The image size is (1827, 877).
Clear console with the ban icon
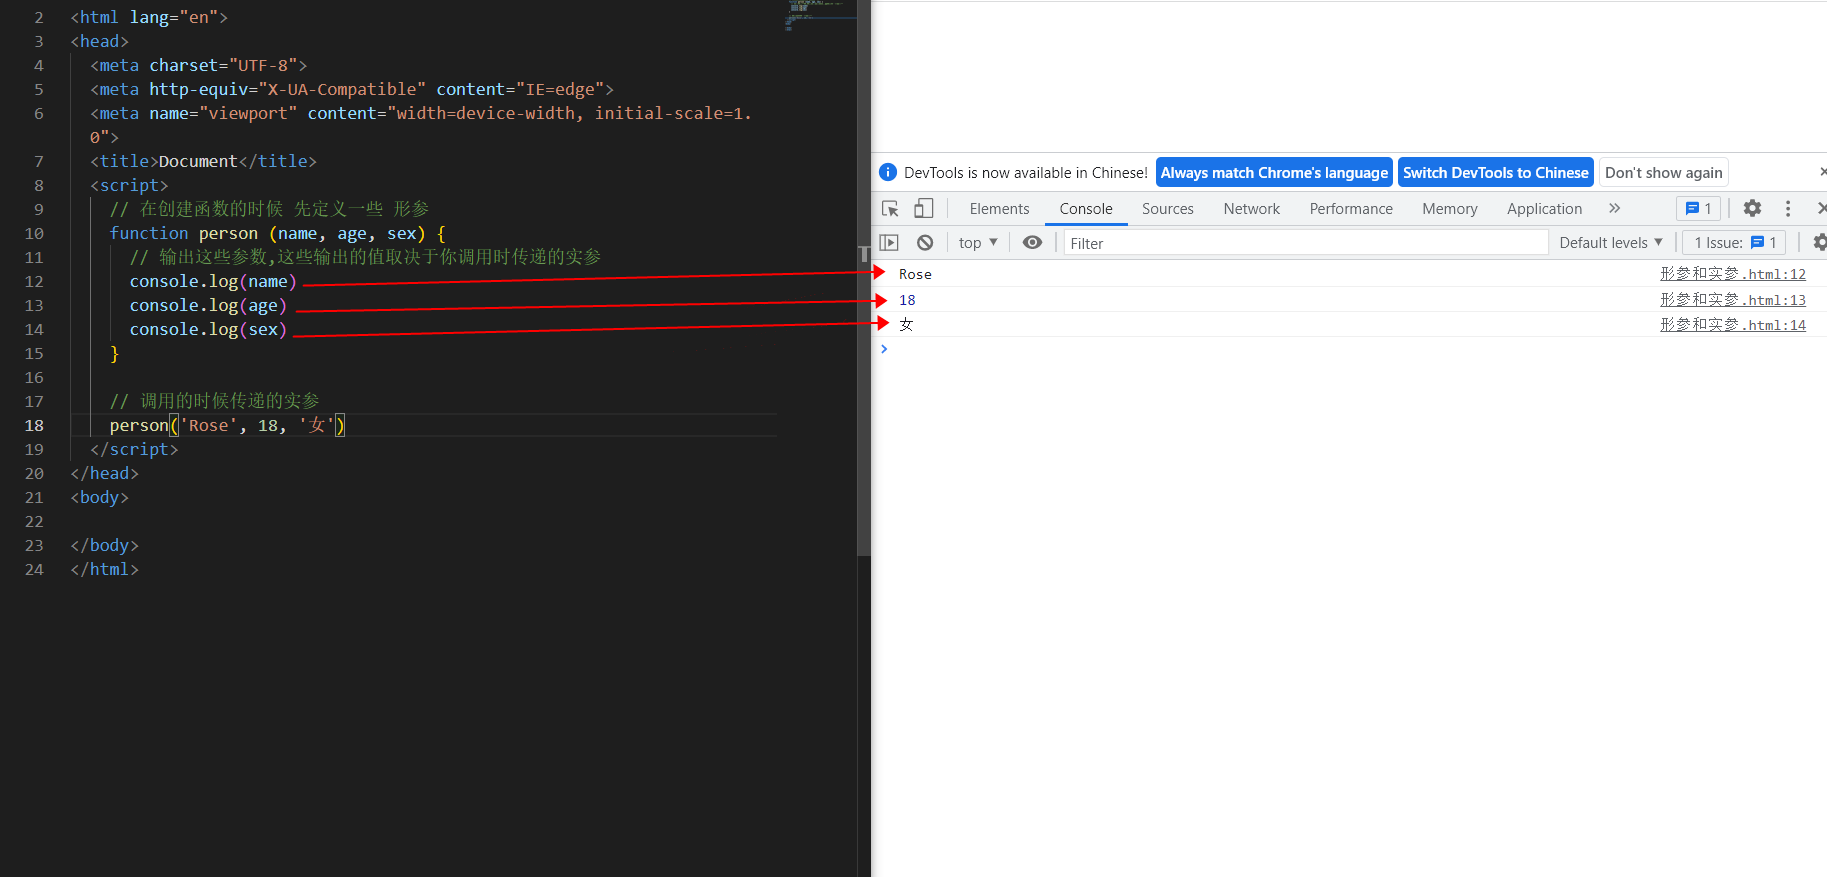click(925, 242)
